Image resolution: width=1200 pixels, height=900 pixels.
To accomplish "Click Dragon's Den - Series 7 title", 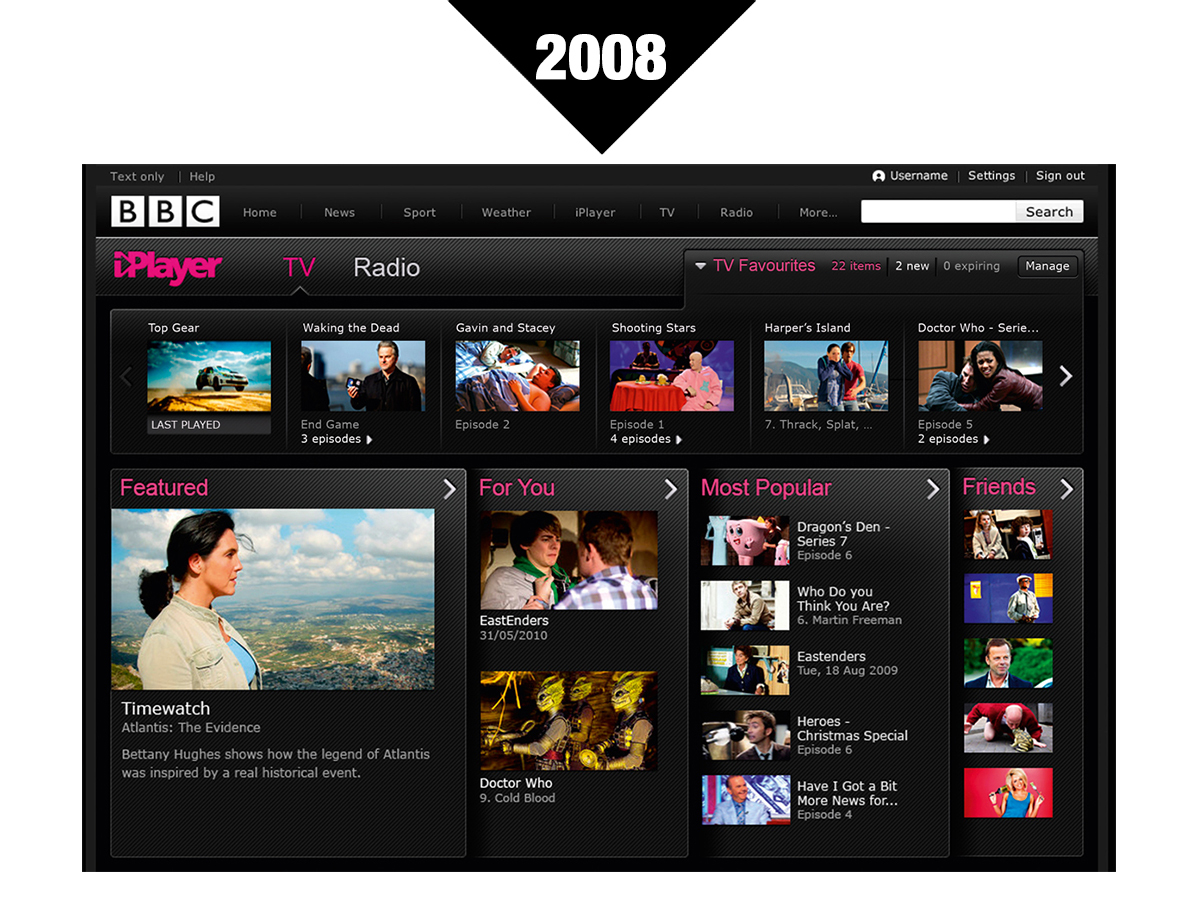I will click(x=843, y=534).
